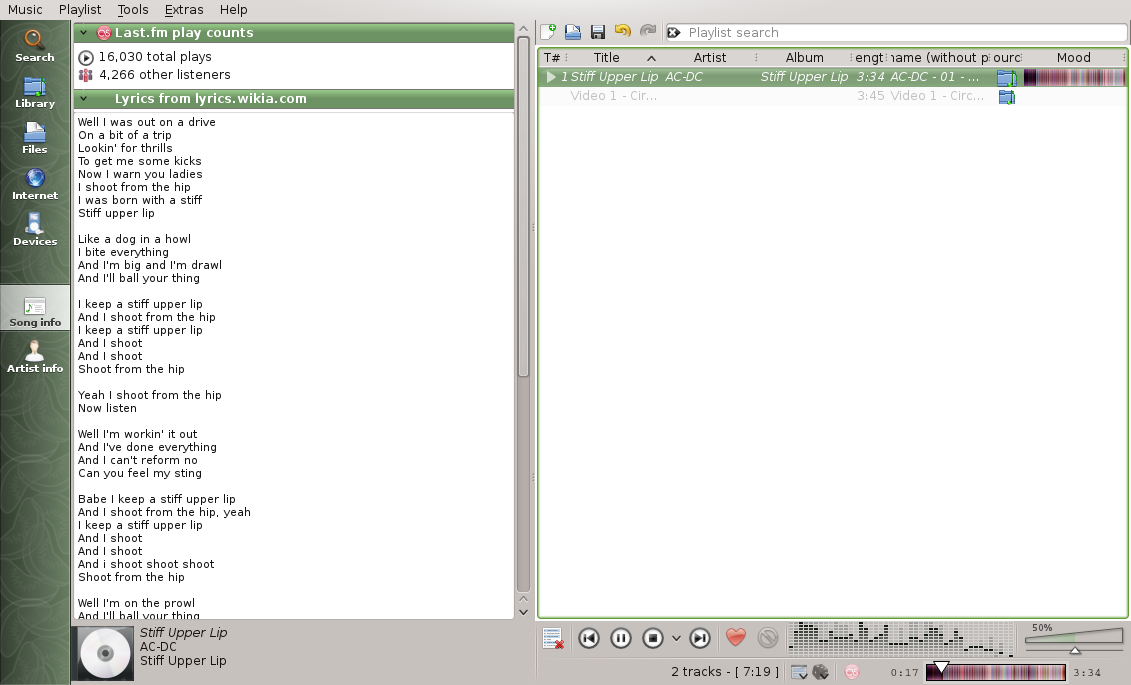This screenshot has width=1131, height=685.
Task: Click the redo playlist change icon
Action: [x=648, y=31]
